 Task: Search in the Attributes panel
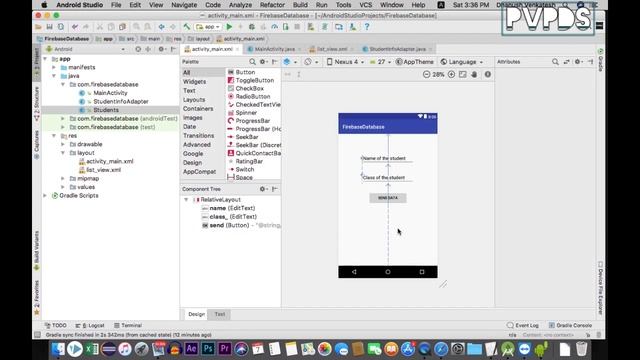555,62
